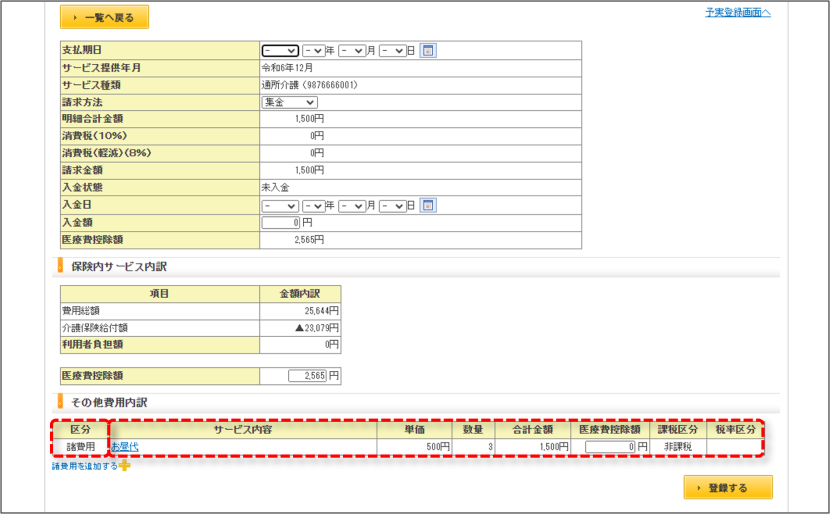Click the 入金額 input field

coord(281,223)
